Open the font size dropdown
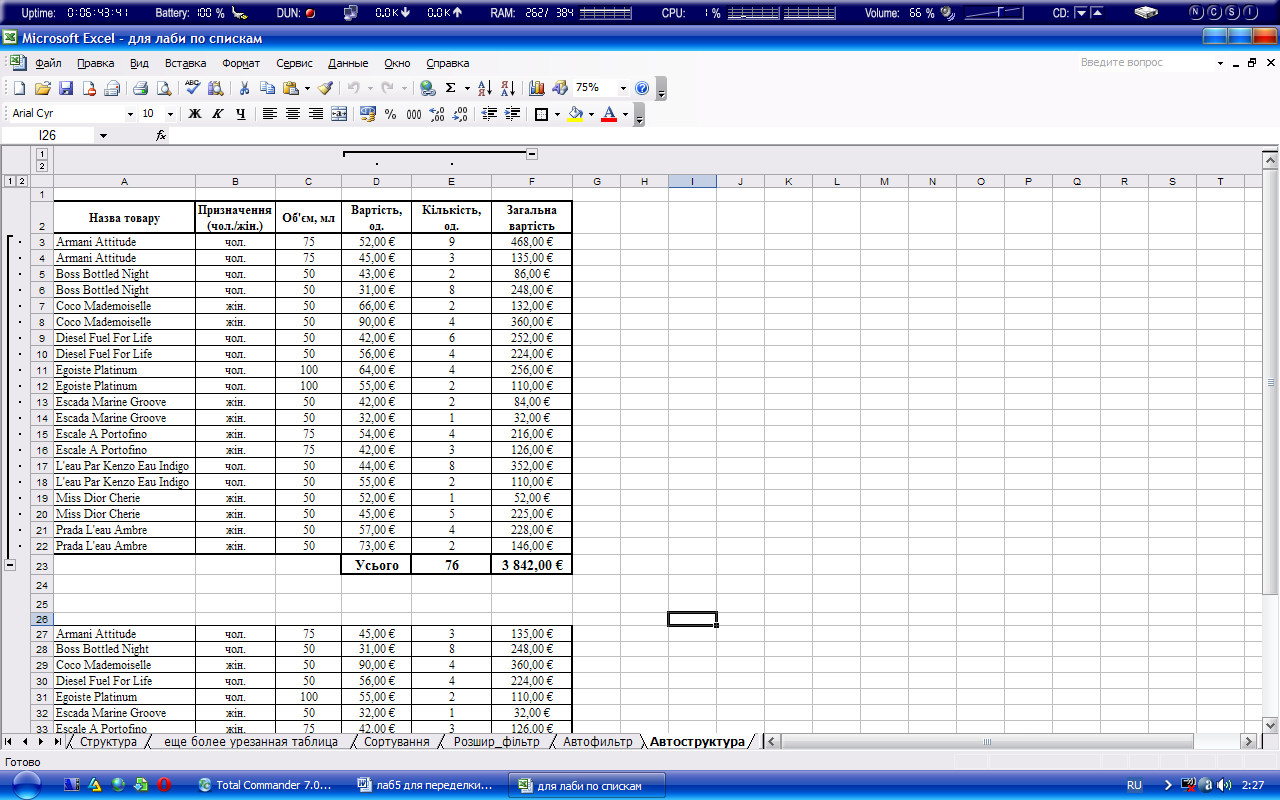 [170, 114]
